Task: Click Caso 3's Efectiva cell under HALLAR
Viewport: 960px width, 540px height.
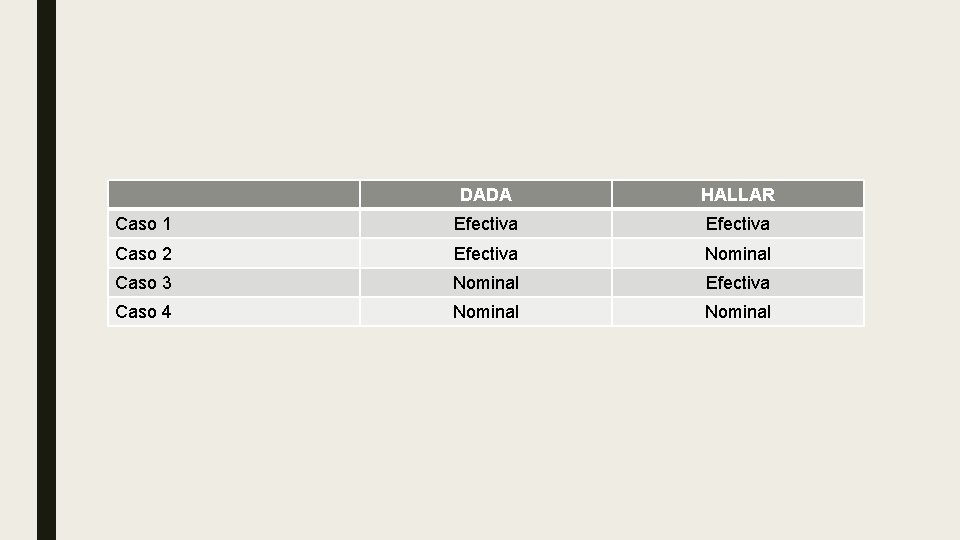Action: [x=738, y=283]
